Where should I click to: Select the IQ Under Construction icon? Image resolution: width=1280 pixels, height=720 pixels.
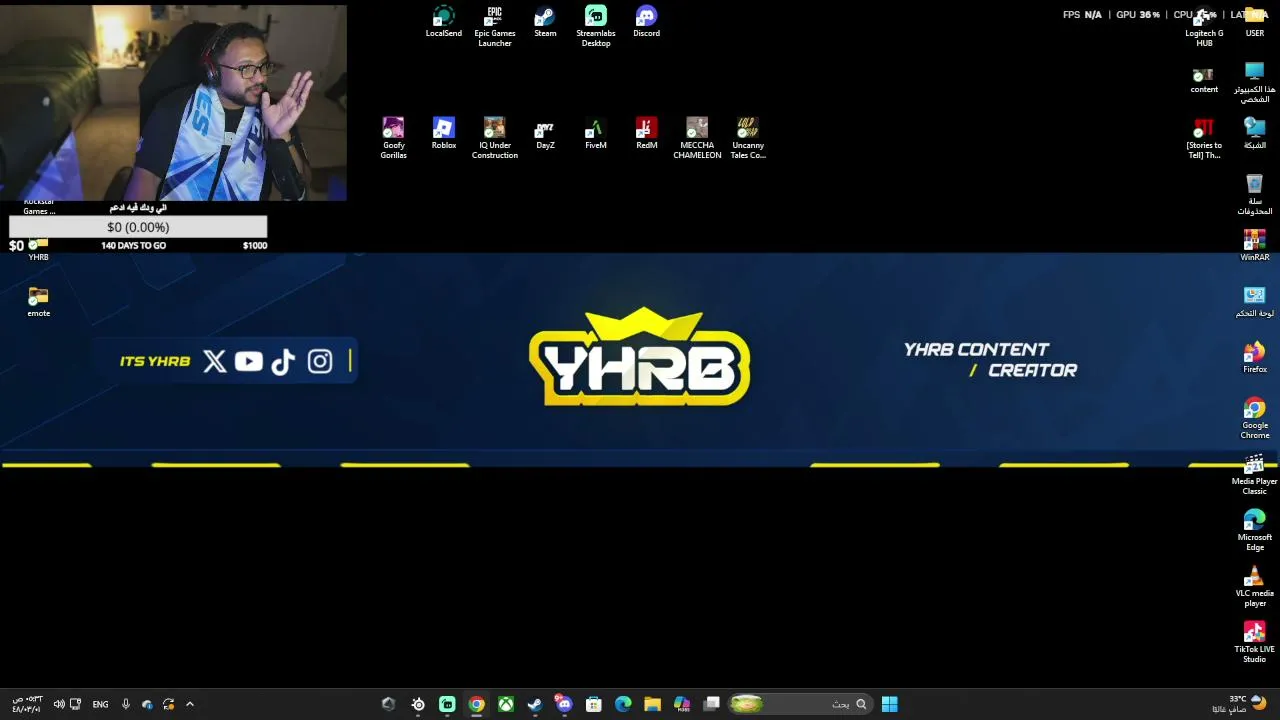tap(495, 139)
